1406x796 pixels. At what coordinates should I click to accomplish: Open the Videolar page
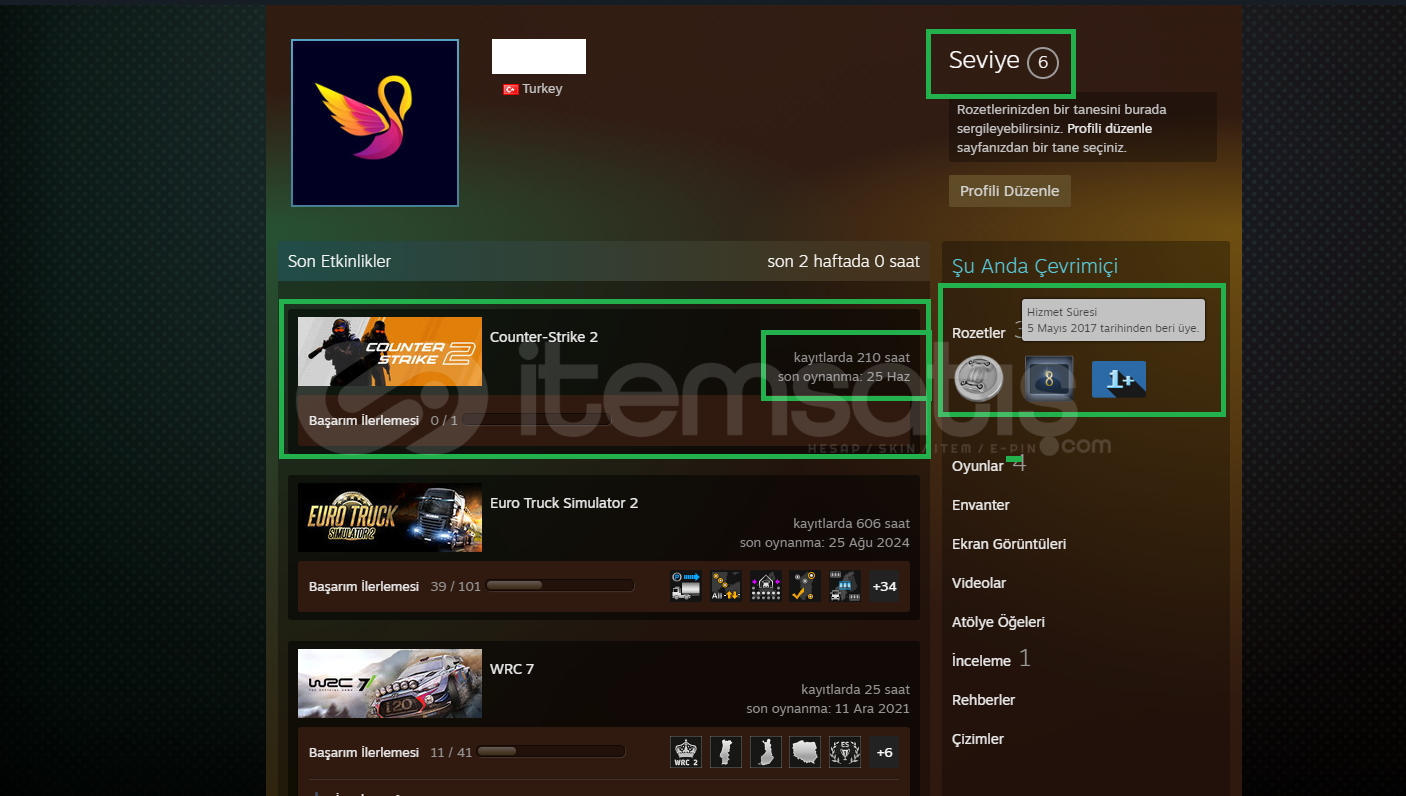tap(979, 583)
